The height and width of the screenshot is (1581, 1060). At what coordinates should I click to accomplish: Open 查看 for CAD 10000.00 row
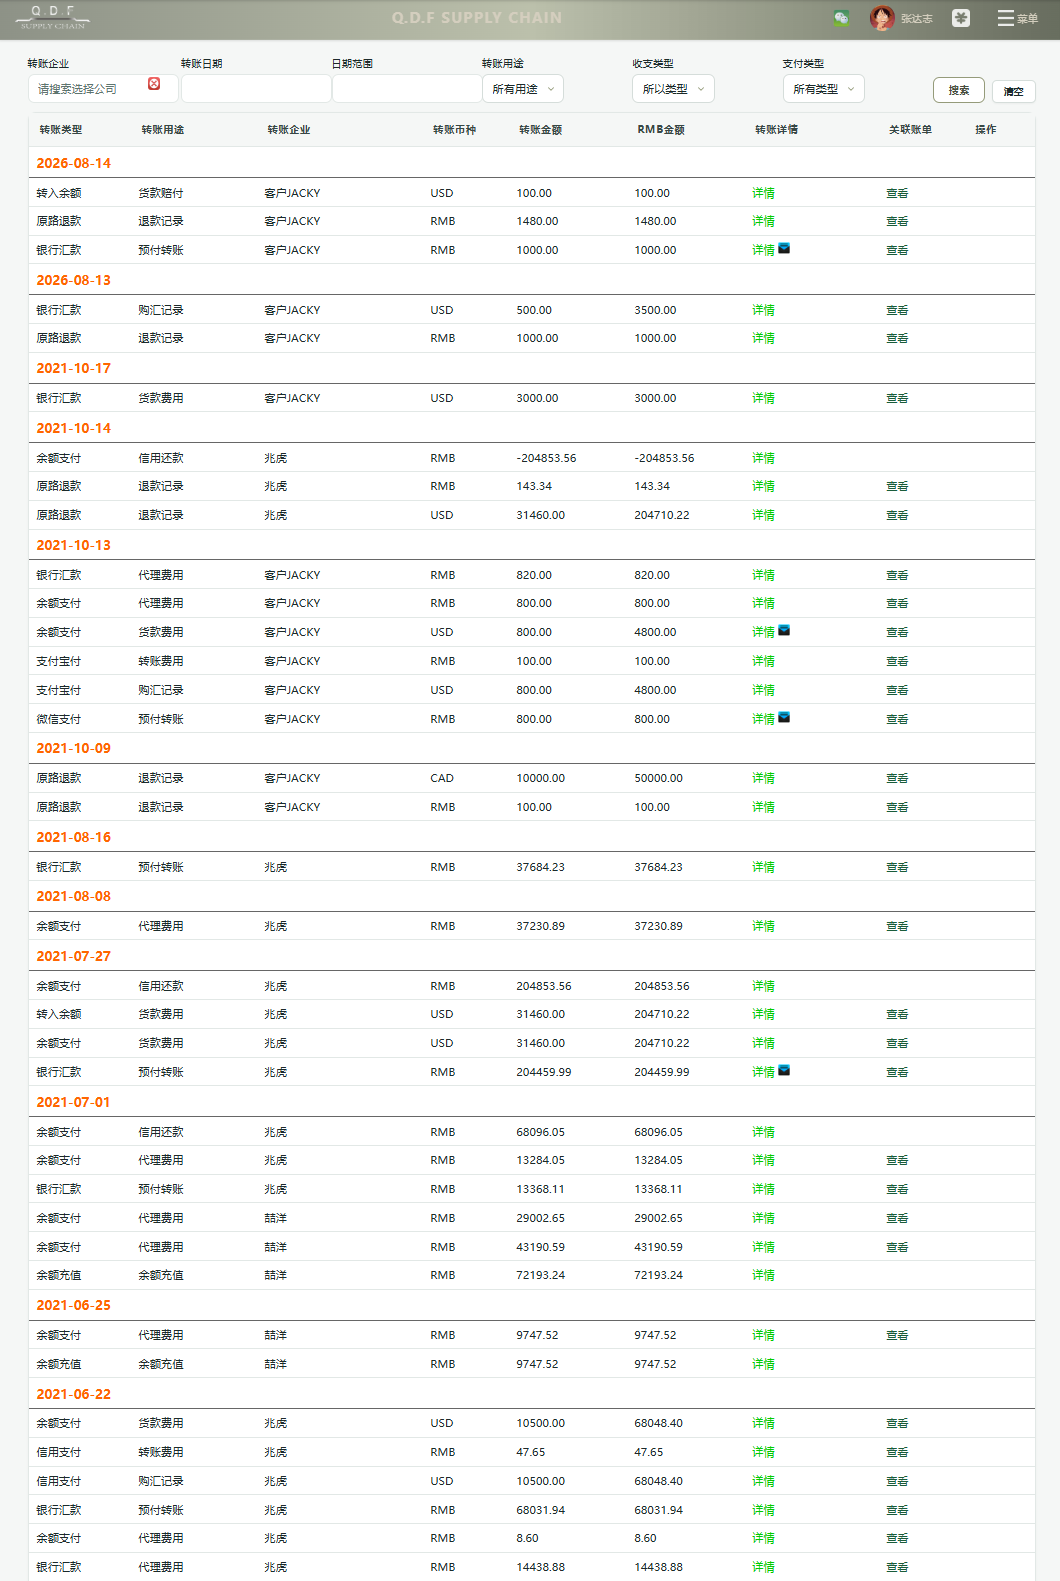coord(897,778)
